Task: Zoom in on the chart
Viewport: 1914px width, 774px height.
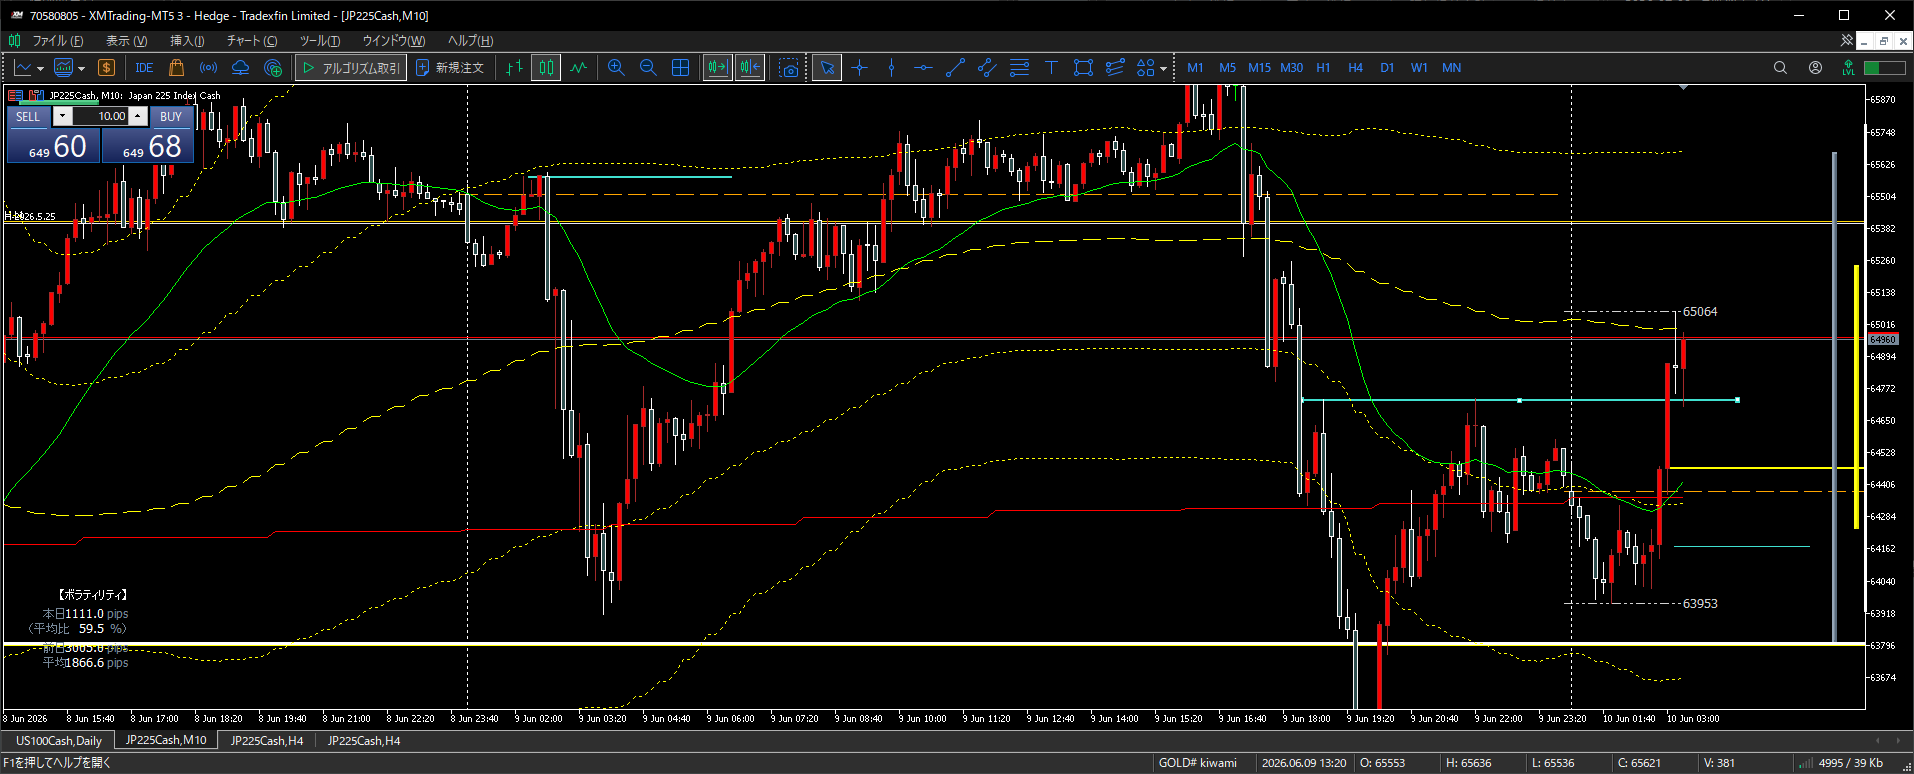Action: (616, 68)
